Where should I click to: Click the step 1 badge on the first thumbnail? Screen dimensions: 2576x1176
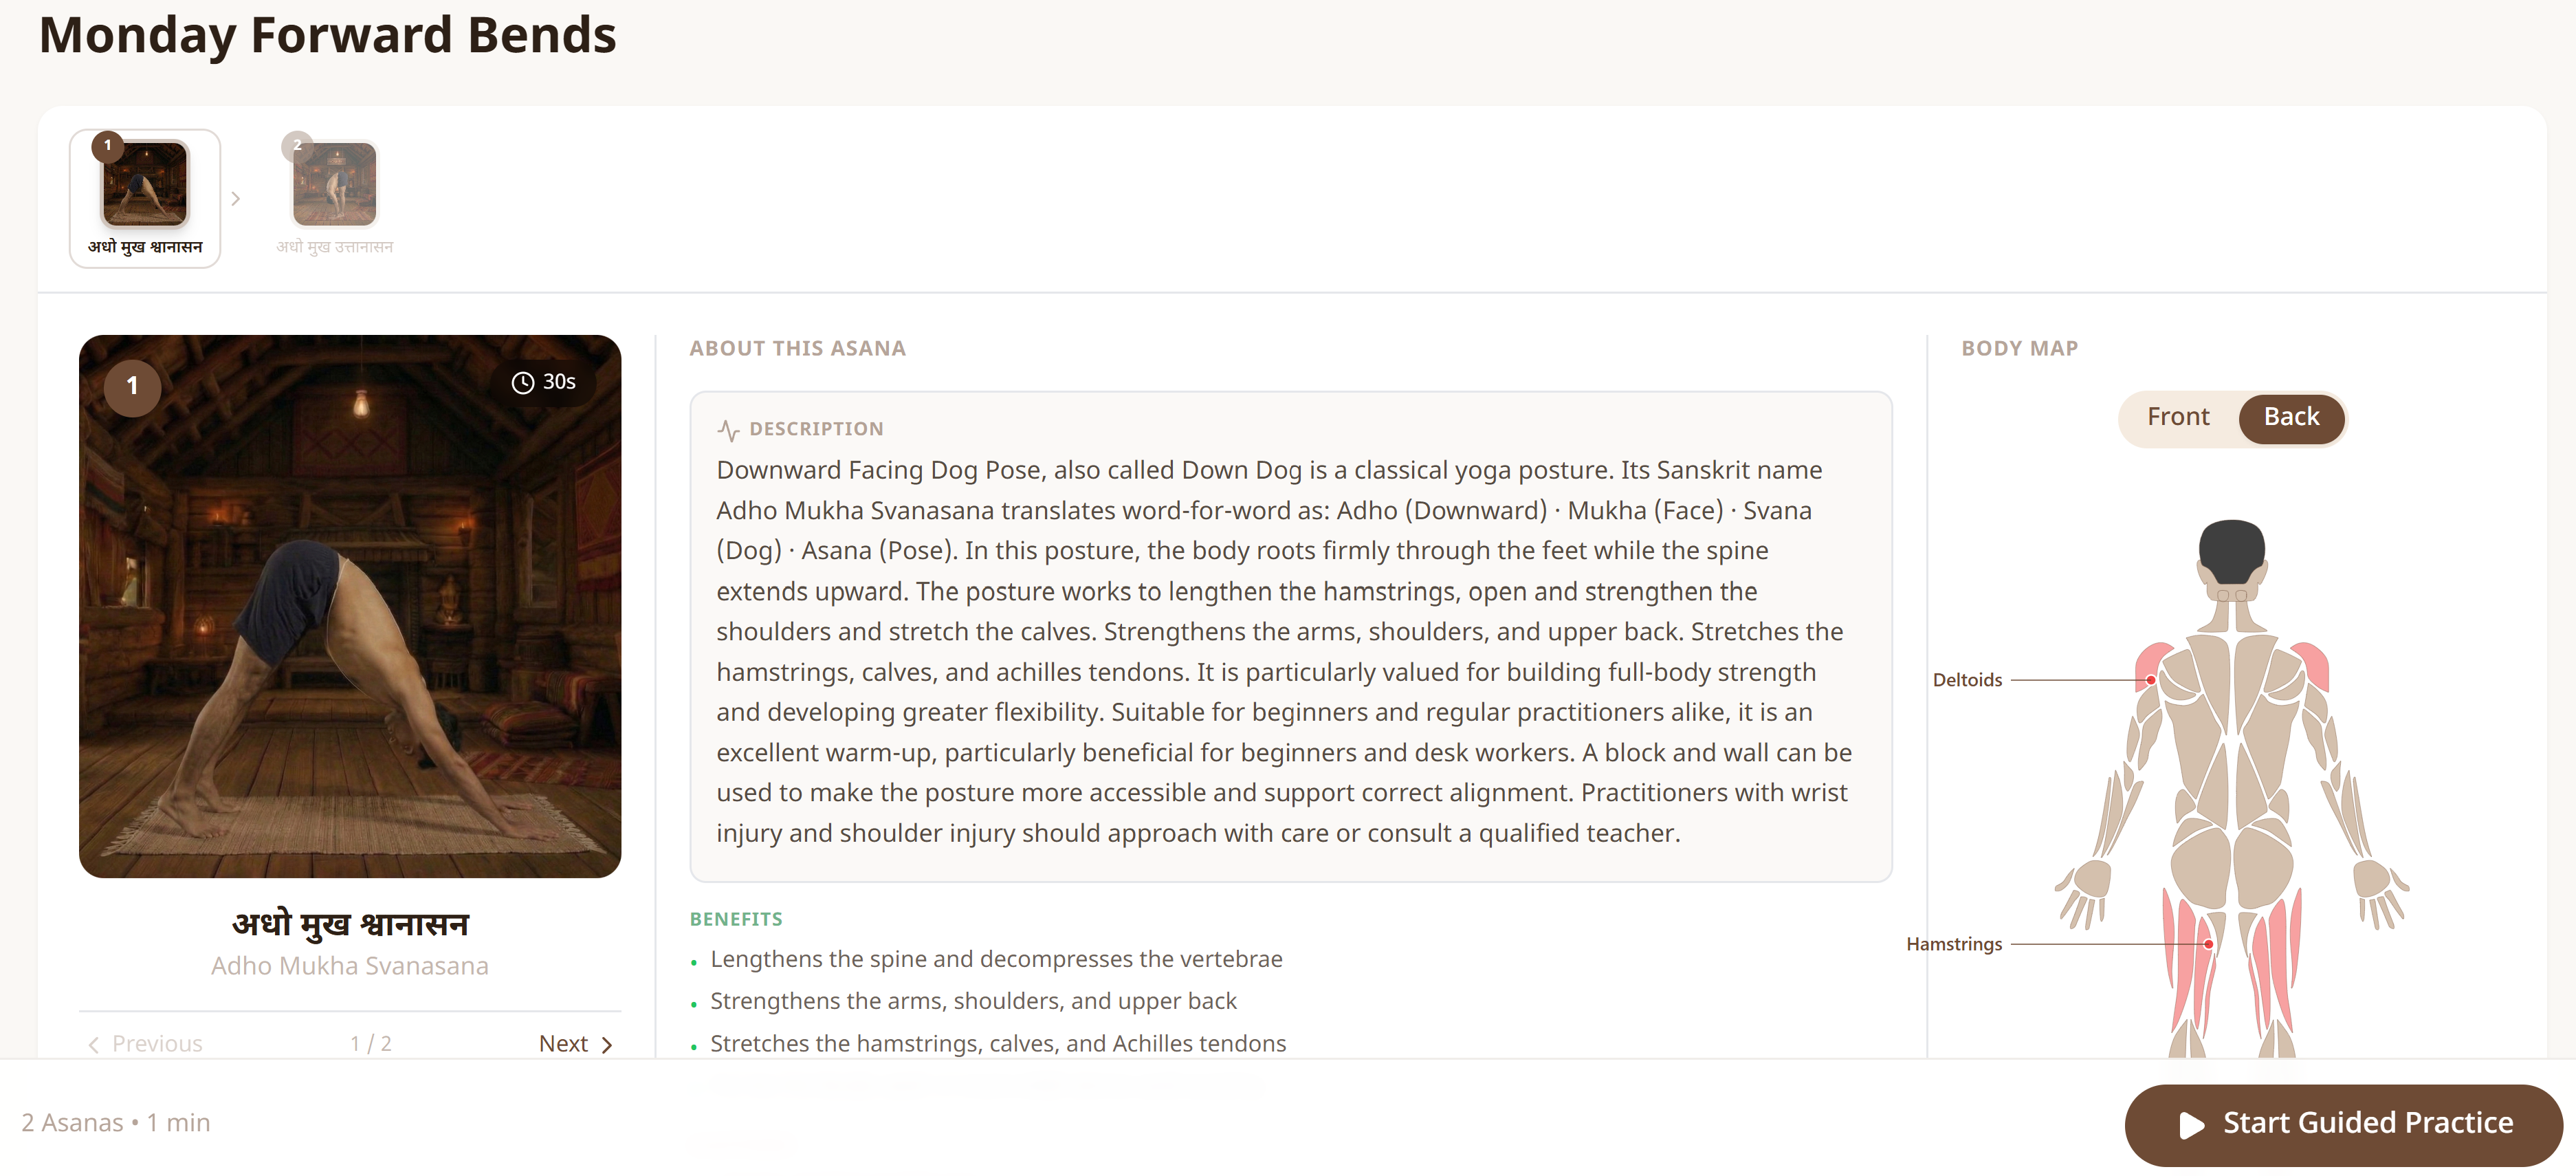coord(107,146)
